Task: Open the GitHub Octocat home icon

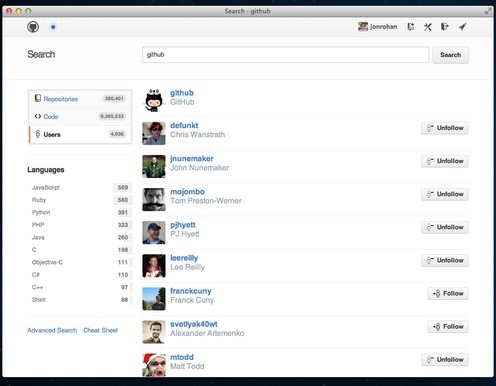Action: point(33,27)
